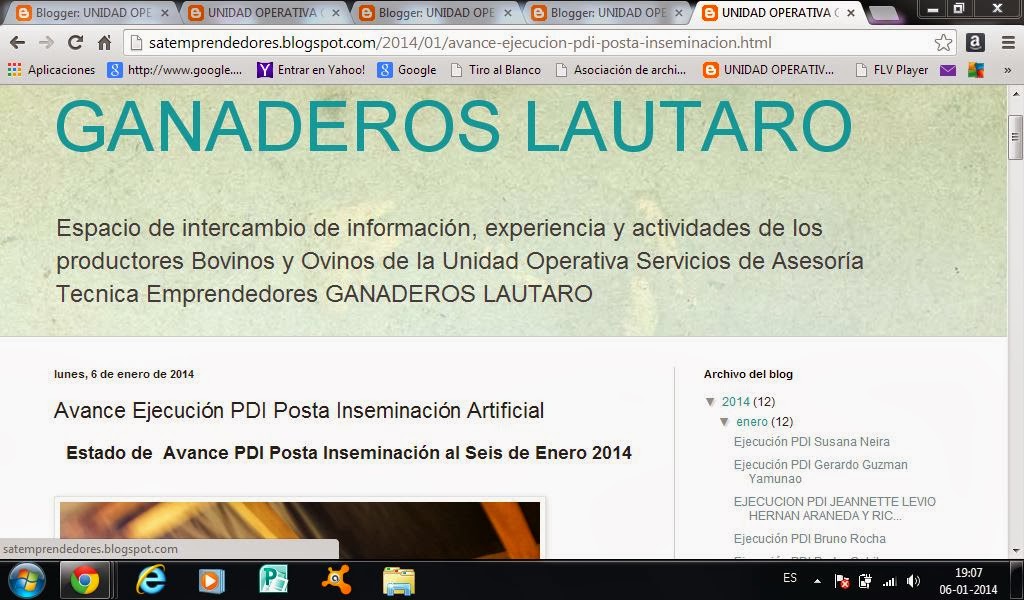
Task: Open Ejecución PDI Gerardo Guzman Yamunao post
Action: tap(820, 471)
